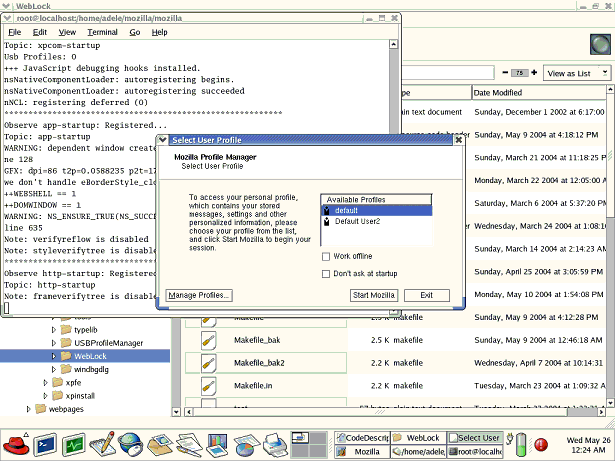
Task: Select the Default User2 profile
Action: (x=377, y=222)
